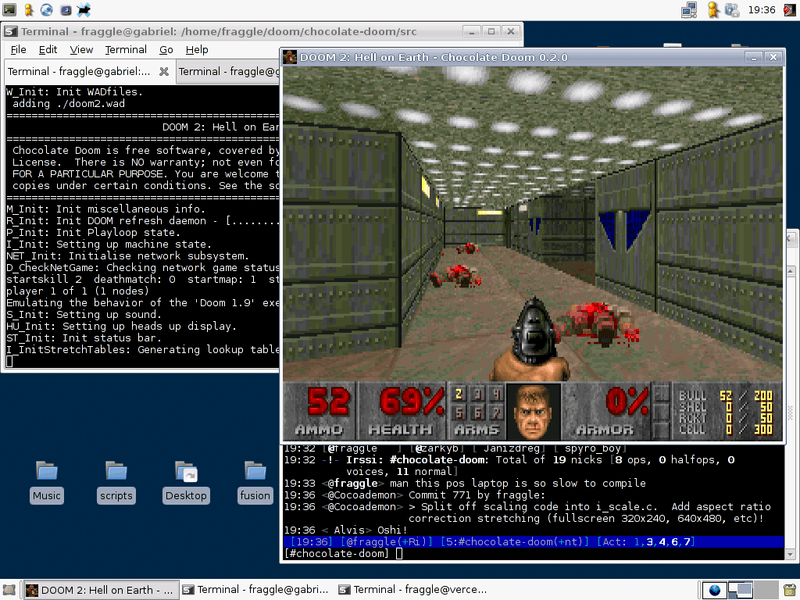Open the scripts folder on the desktop

116,482
